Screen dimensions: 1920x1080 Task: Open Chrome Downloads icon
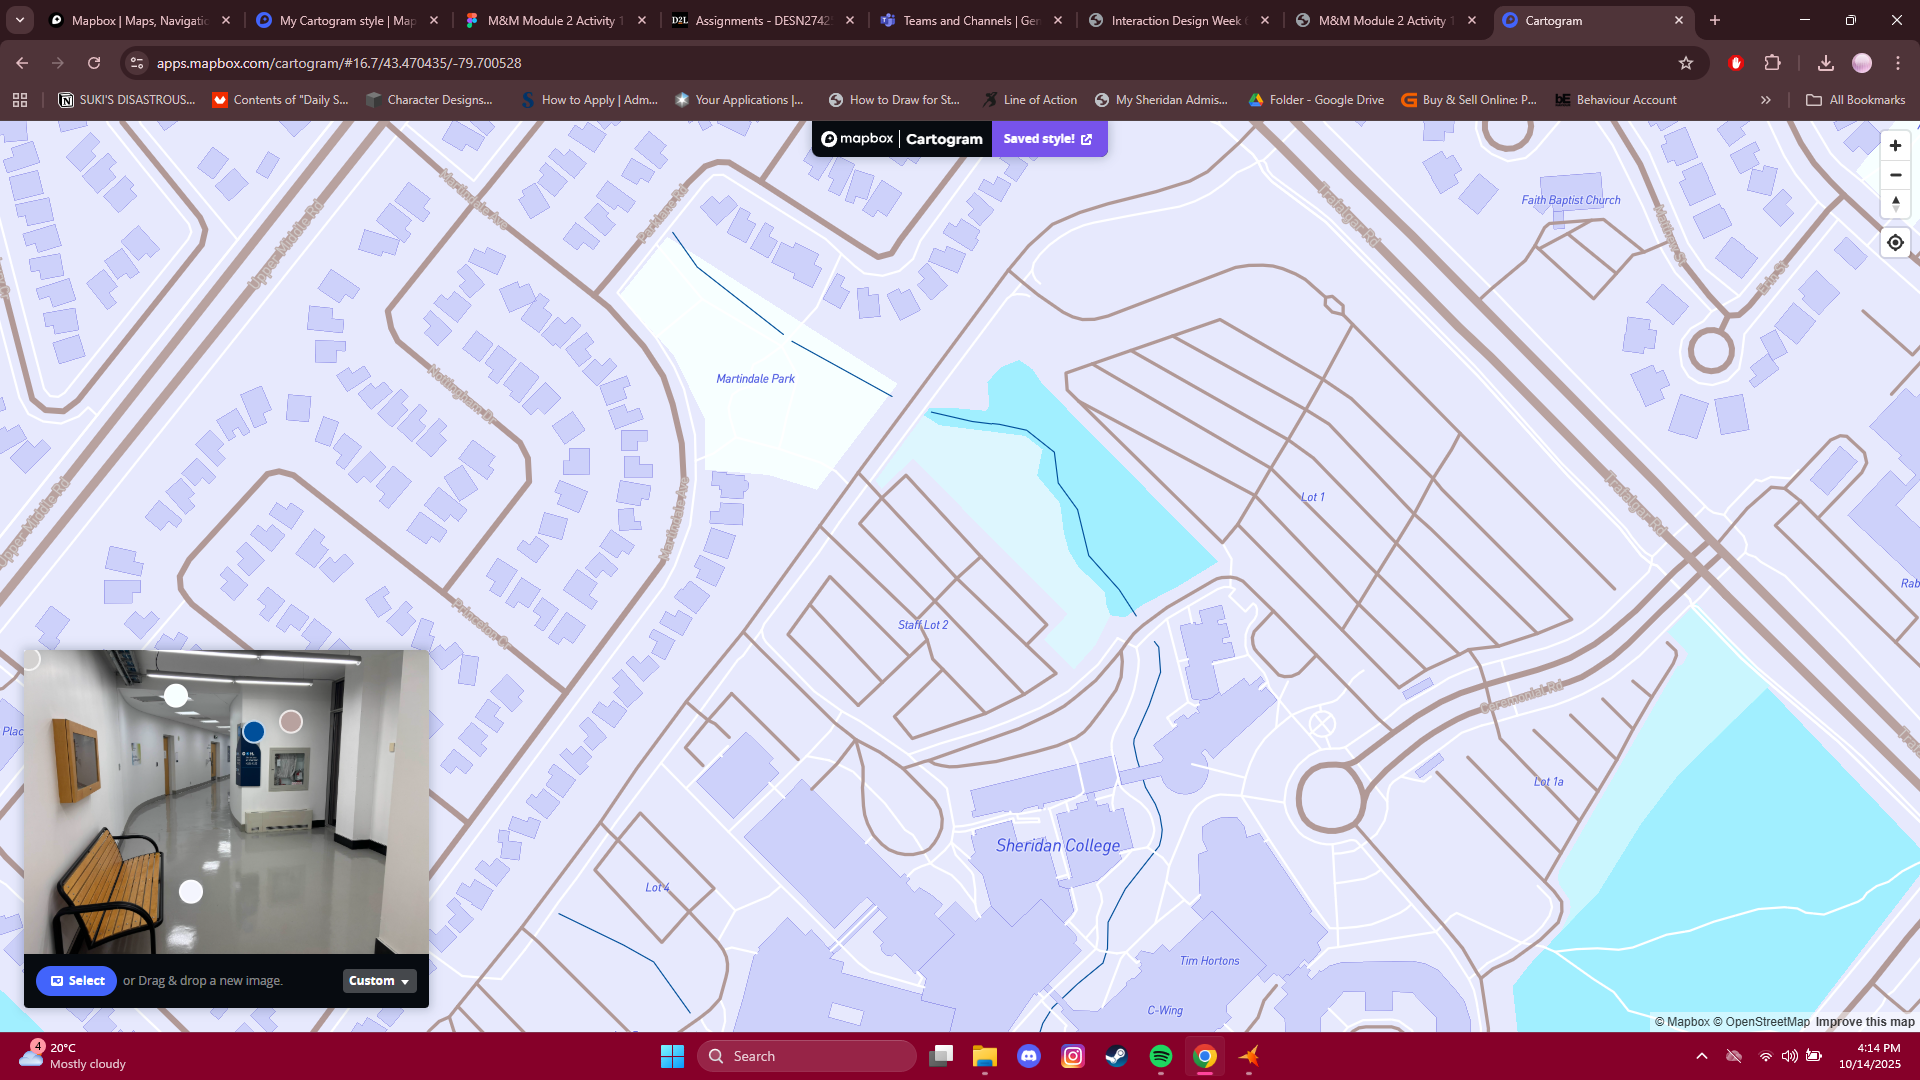pyautogui.click(x=1825, y=63)
